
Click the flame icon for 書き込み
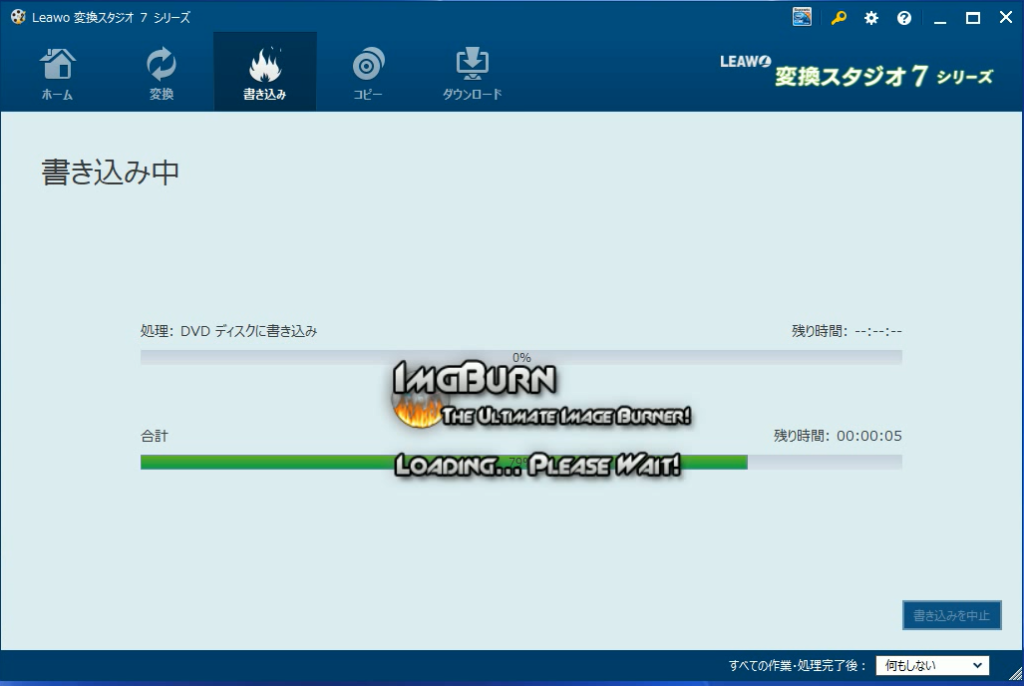pyautogui.click(x=265, y=66)
